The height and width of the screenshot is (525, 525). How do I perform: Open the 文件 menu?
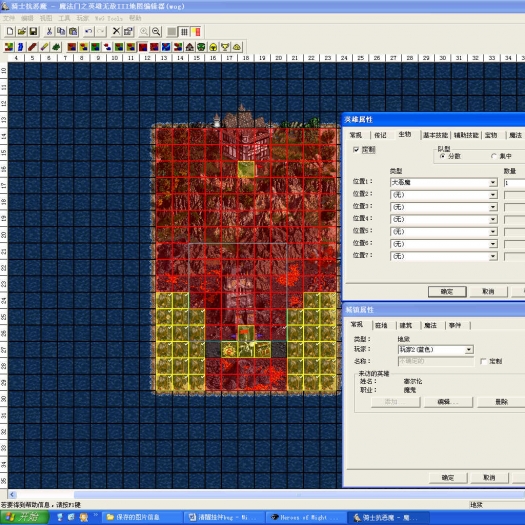(x=9, y=18)
